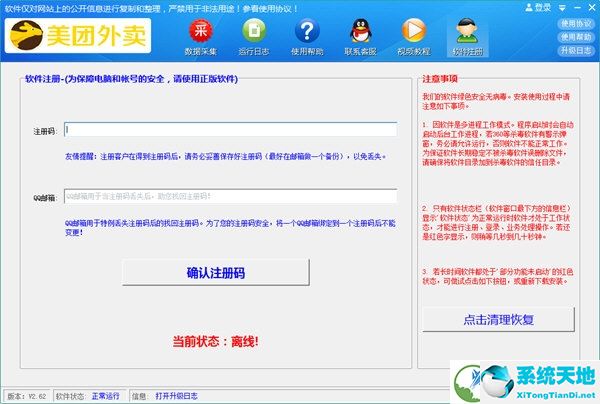
Task: Click the 注册码 field label
Action: tap(45, 132)
